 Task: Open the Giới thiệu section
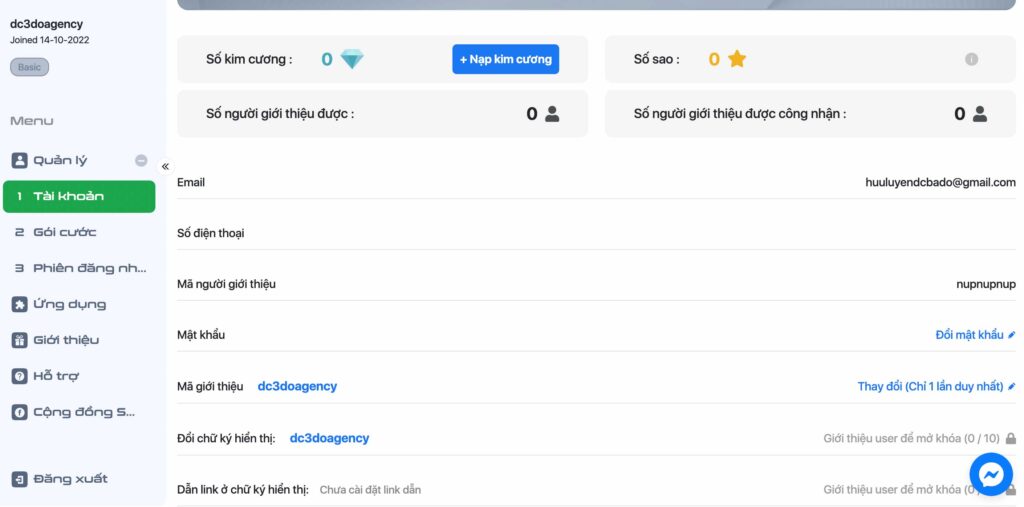[66, 340]
